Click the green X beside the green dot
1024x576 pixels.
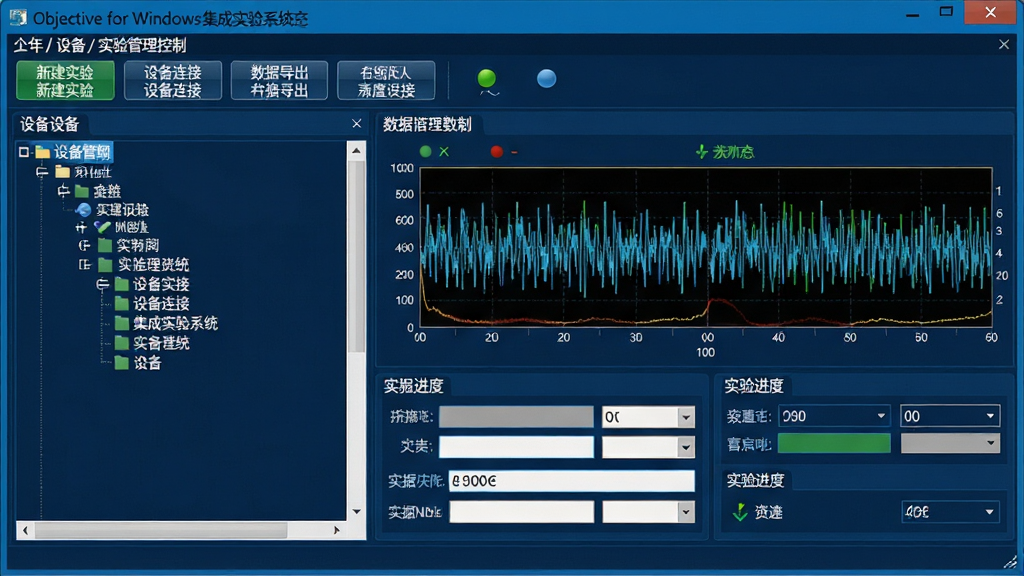tap(444, 152)
